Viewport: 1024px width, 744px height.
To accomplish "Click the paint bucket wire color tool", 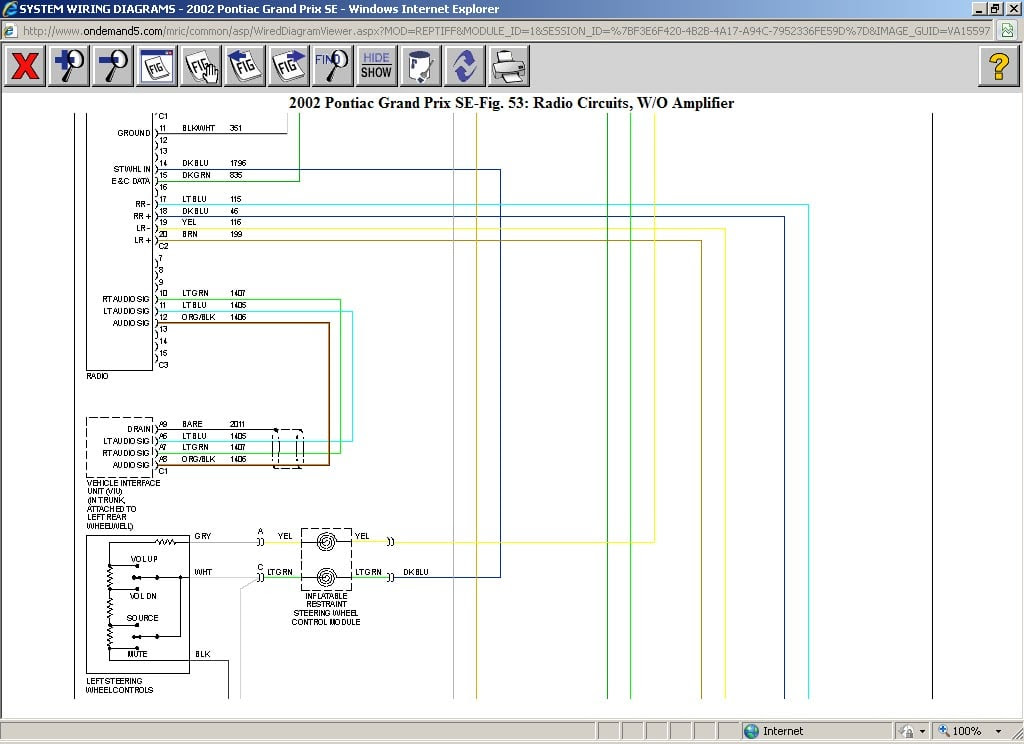I will (x=421, y=66).
